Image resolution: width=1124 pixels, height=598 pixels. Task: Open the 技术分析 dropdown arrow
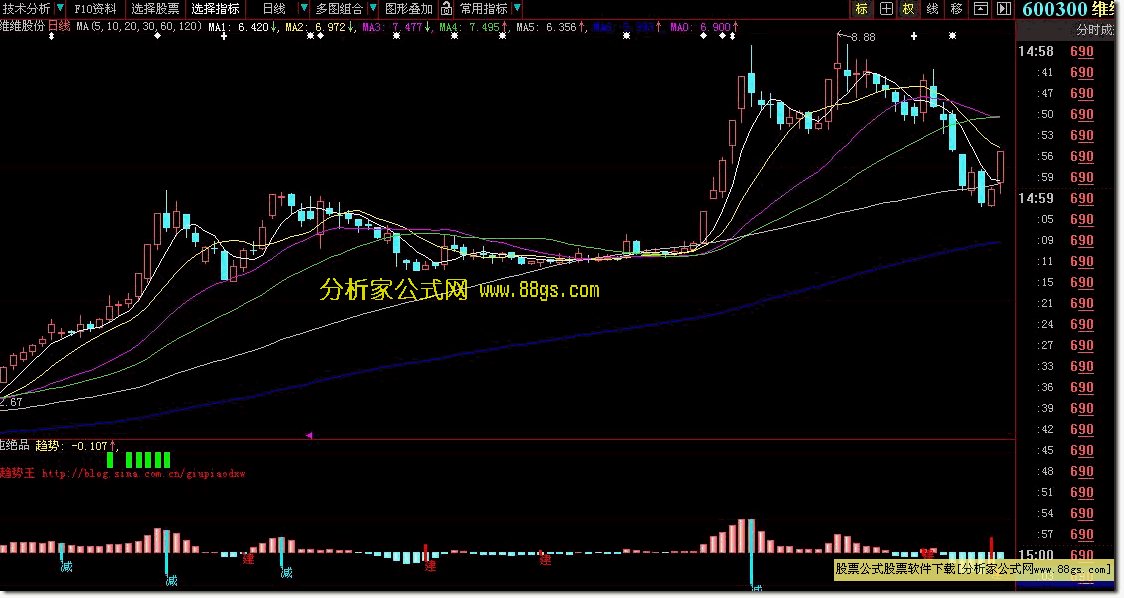tap(59, 9)
